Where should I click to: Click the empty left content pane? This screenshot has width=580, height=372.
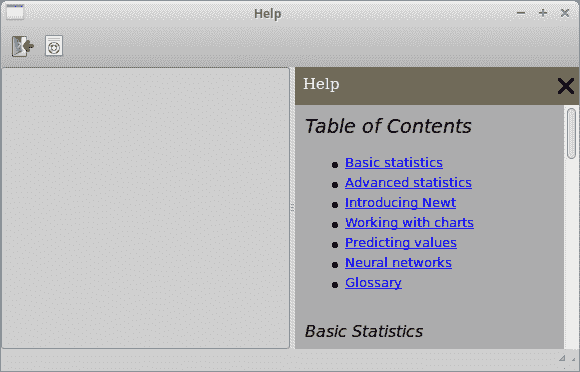click(145, 208)
